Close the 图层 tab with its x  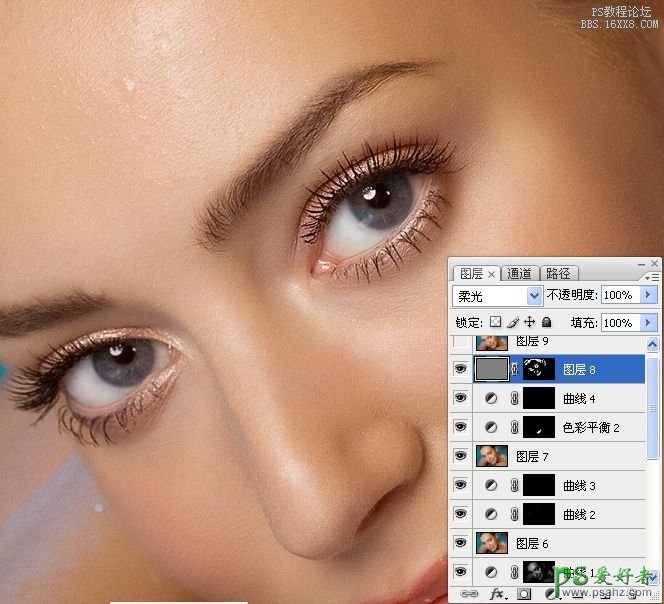coord(491,274)
